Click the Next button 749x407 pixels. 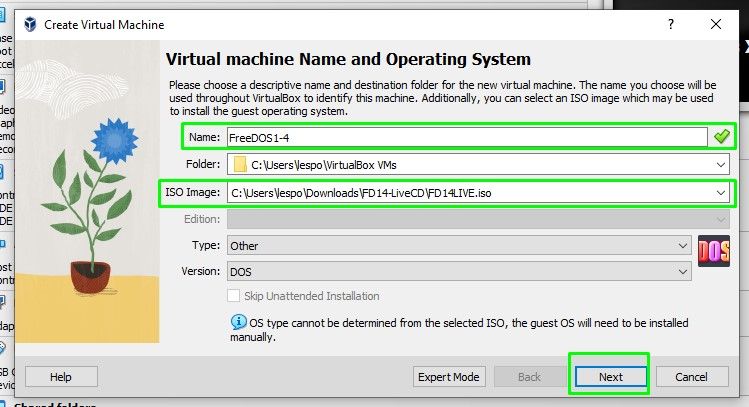point(610,377)
